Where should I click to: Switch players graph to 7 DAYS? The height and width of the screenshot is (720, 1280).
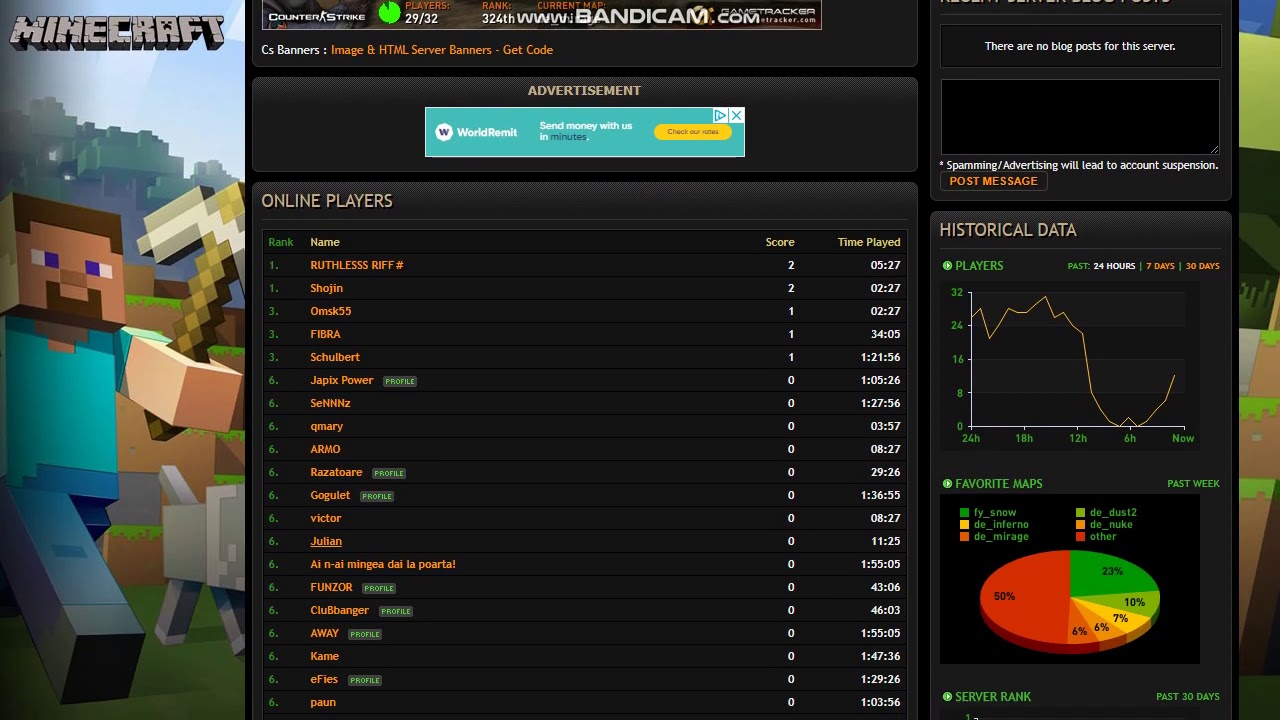[1160, 266]
